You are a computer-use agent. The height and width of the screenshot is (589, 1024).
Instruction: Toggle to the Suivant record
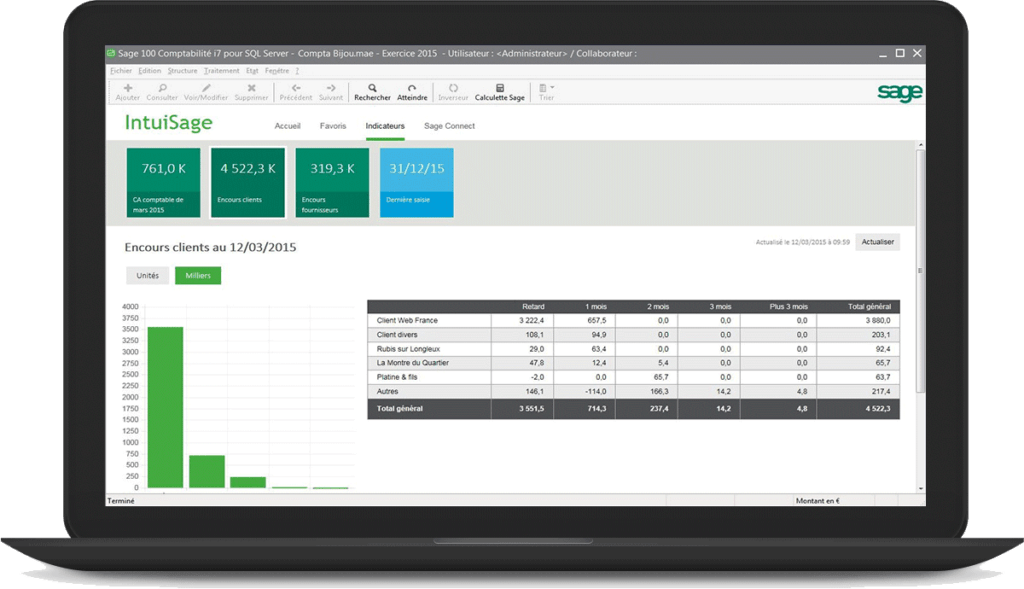331,90
